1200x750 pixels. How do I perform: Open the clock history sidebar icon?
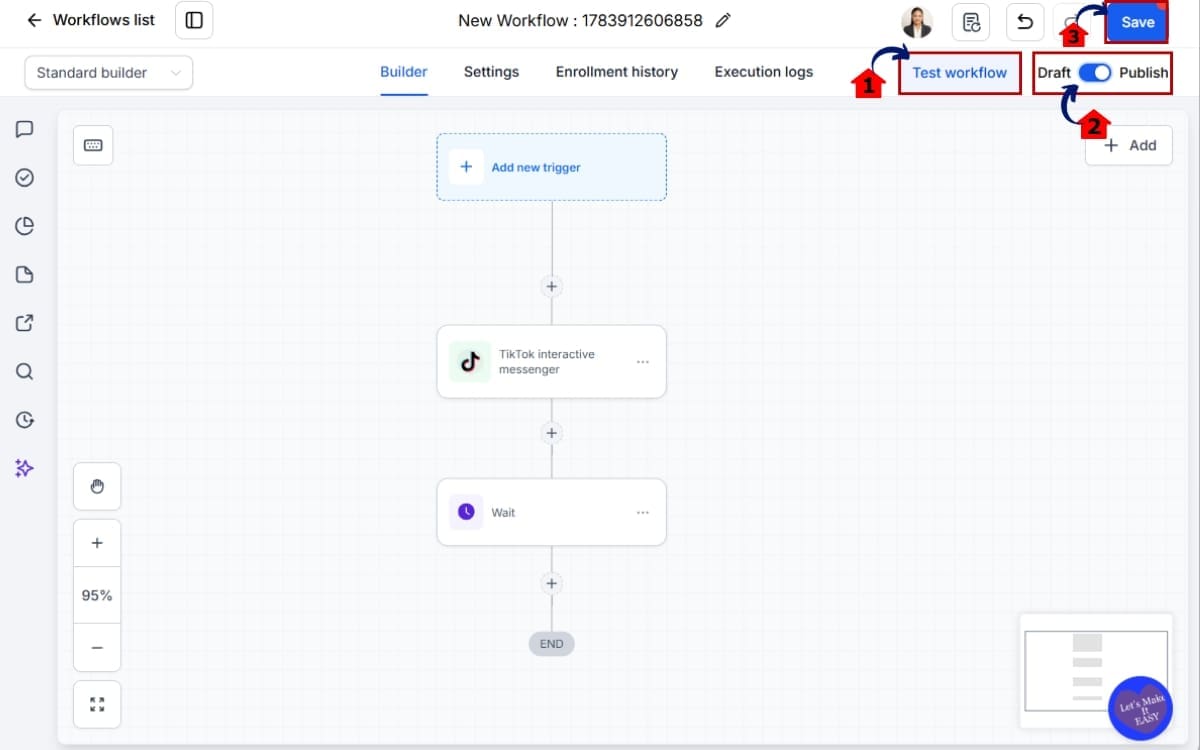click(x=25, y=419)
